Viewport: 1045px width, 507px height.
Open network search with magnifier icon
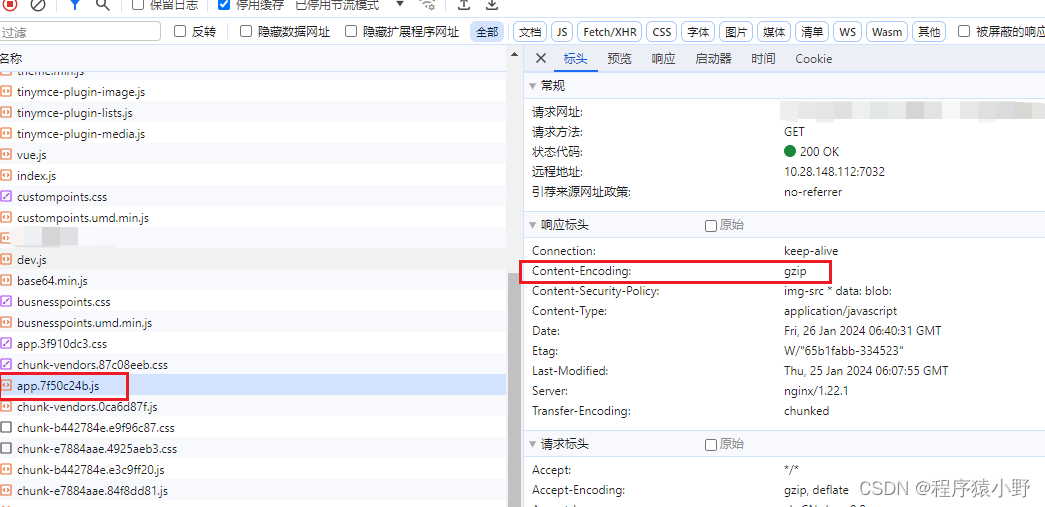tap(102, 5)
